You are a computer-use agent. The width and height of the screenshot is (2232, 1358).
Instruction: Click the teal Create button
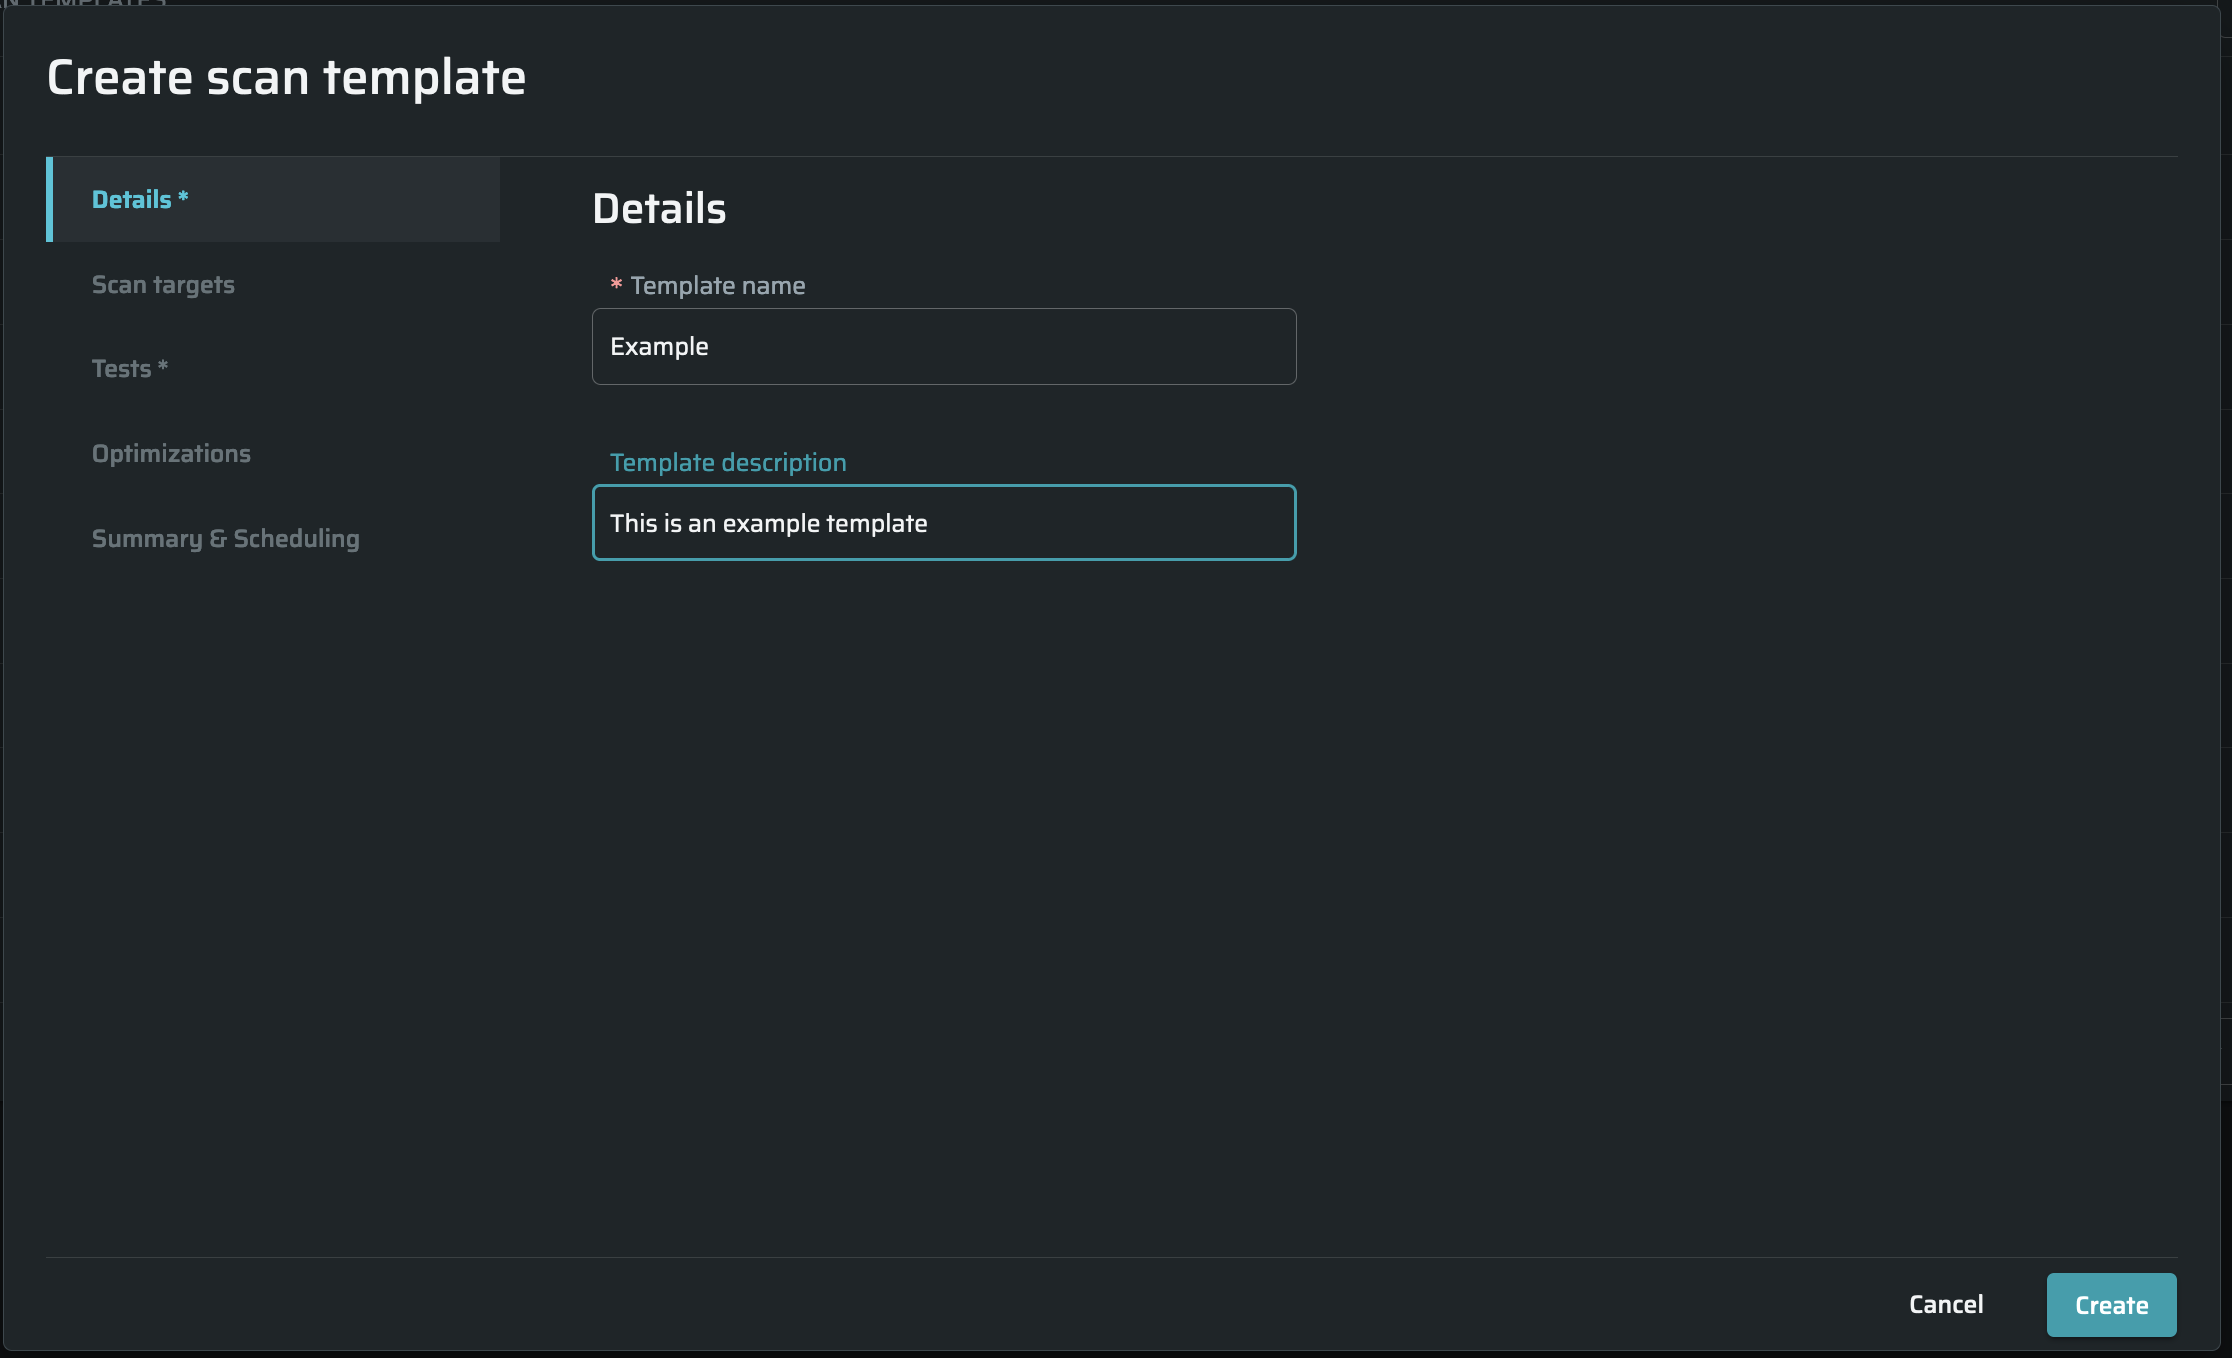point(2111,1305)
